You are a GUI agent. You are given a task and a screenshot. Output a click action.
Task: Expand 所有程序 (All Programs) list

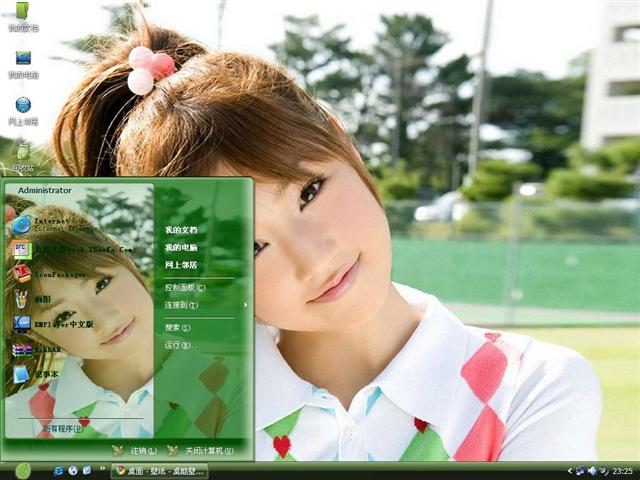64,429
